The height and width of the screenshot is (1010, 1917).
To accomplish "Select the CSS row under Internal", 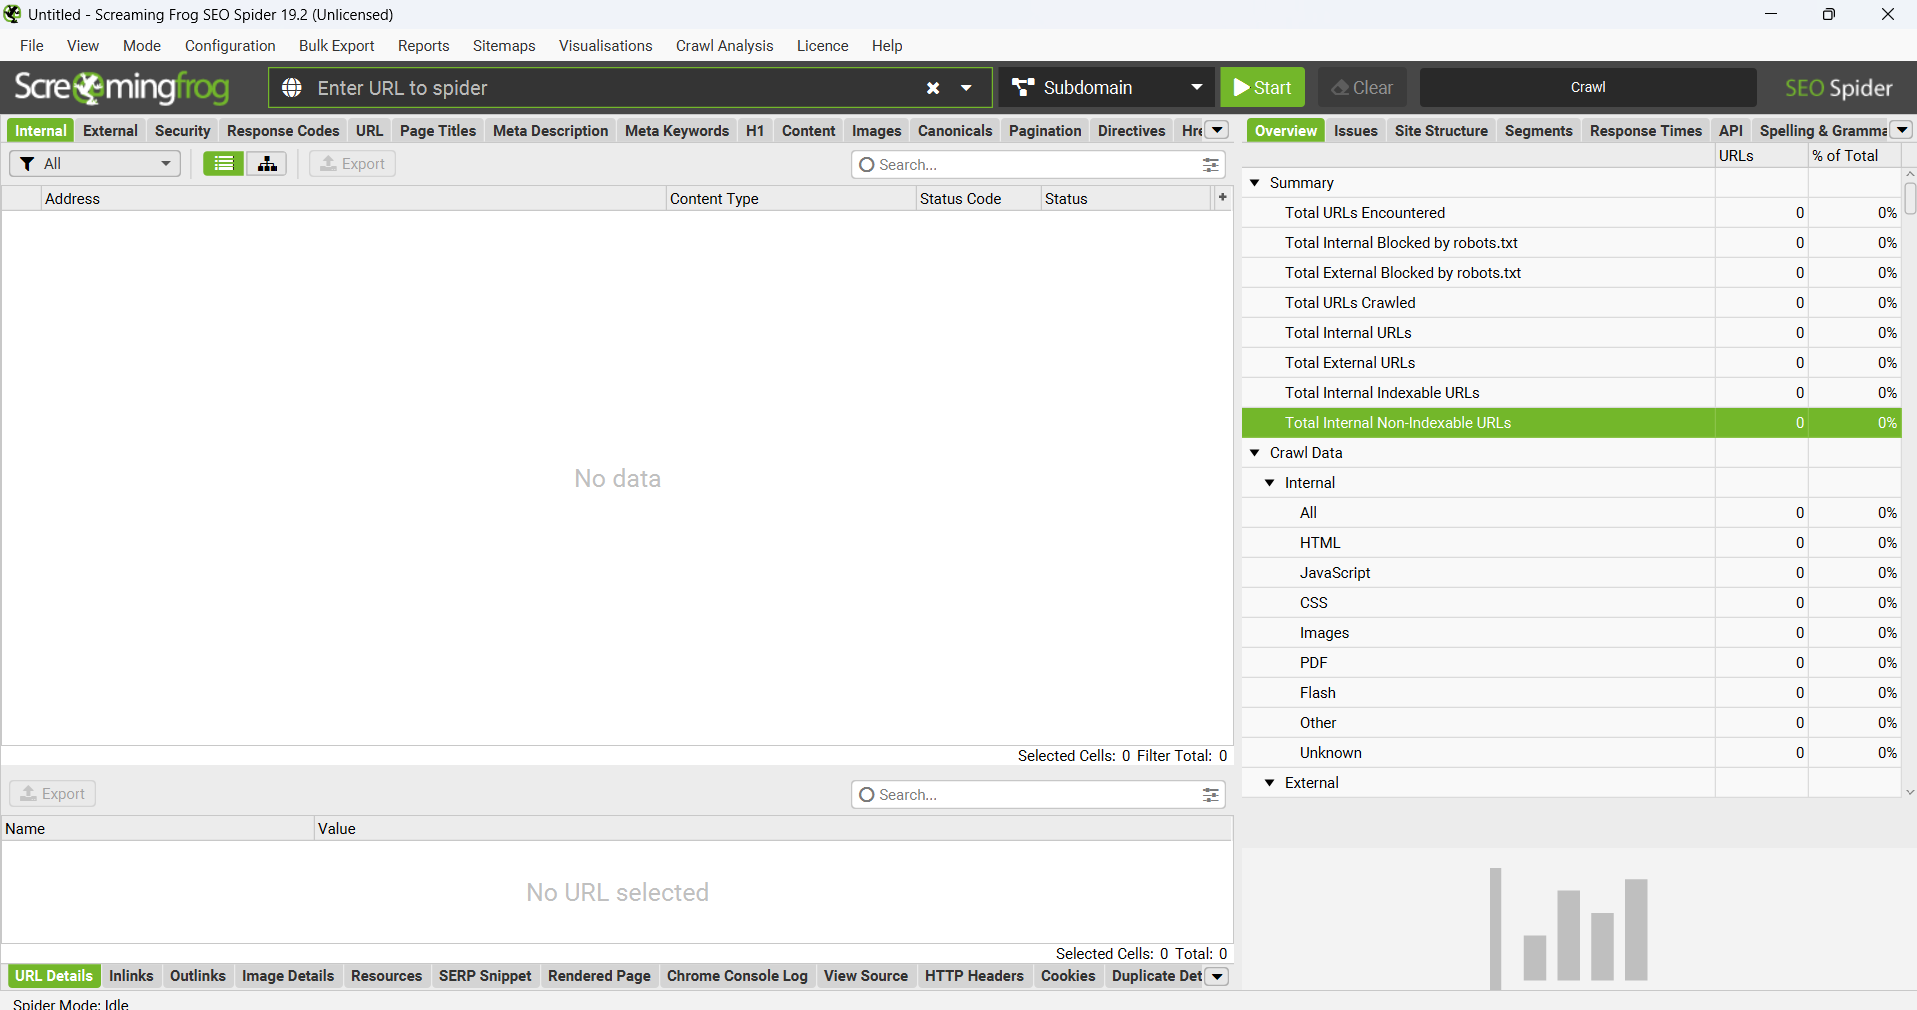I will click(1571, 603).
